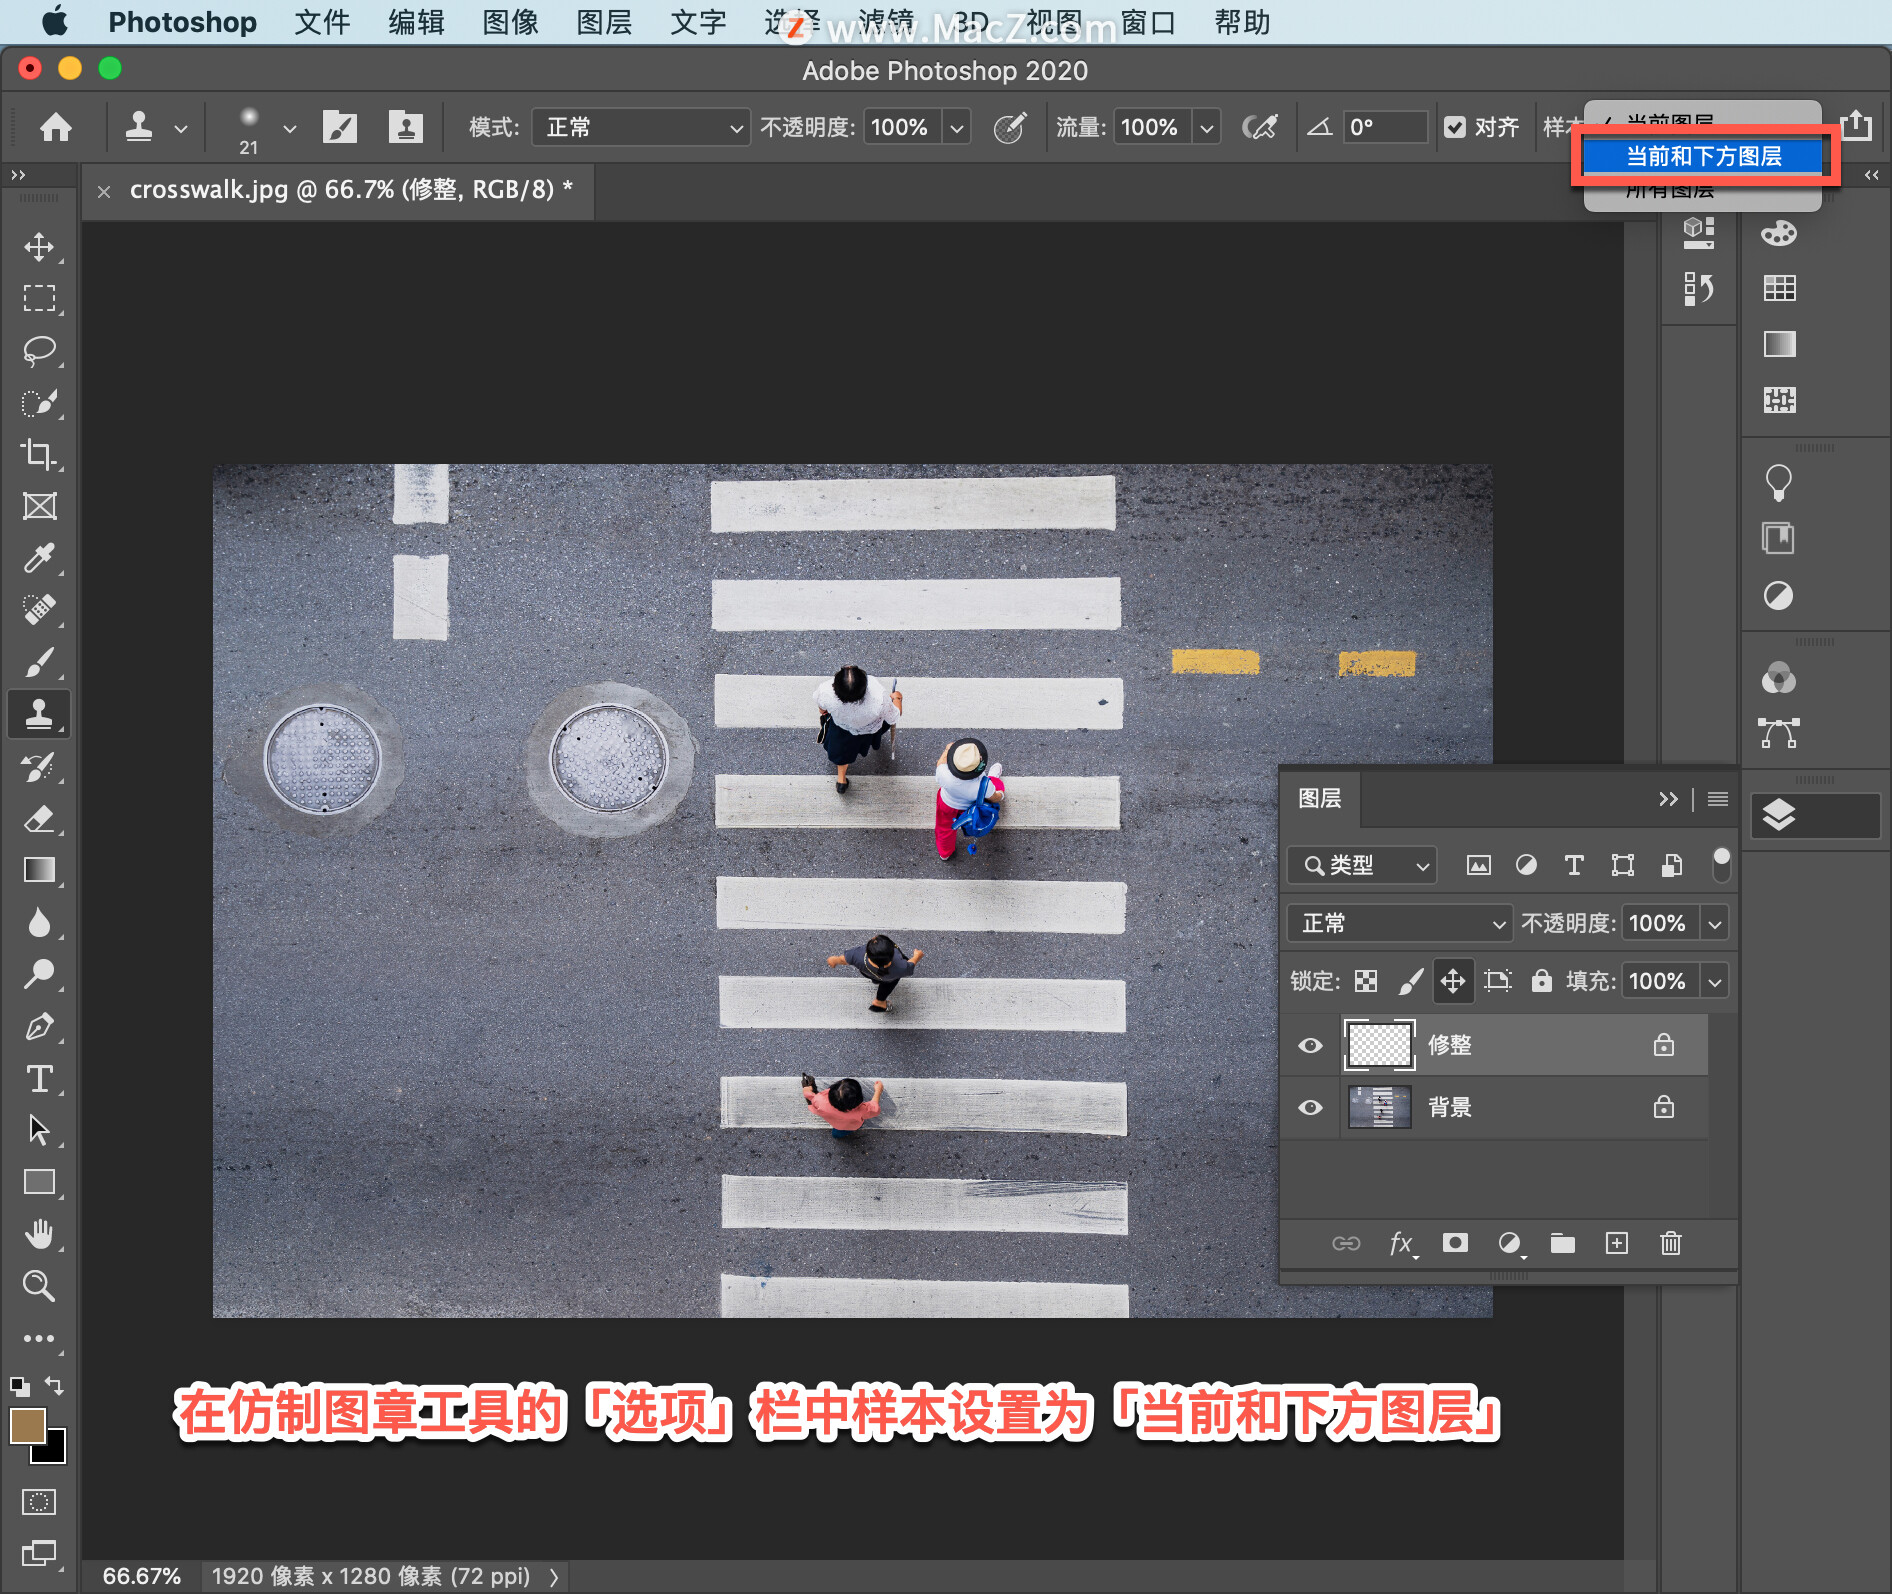Viewport: 1892px width, 1594px height.
Task: Select the Gradient tool
Action: 39,871
